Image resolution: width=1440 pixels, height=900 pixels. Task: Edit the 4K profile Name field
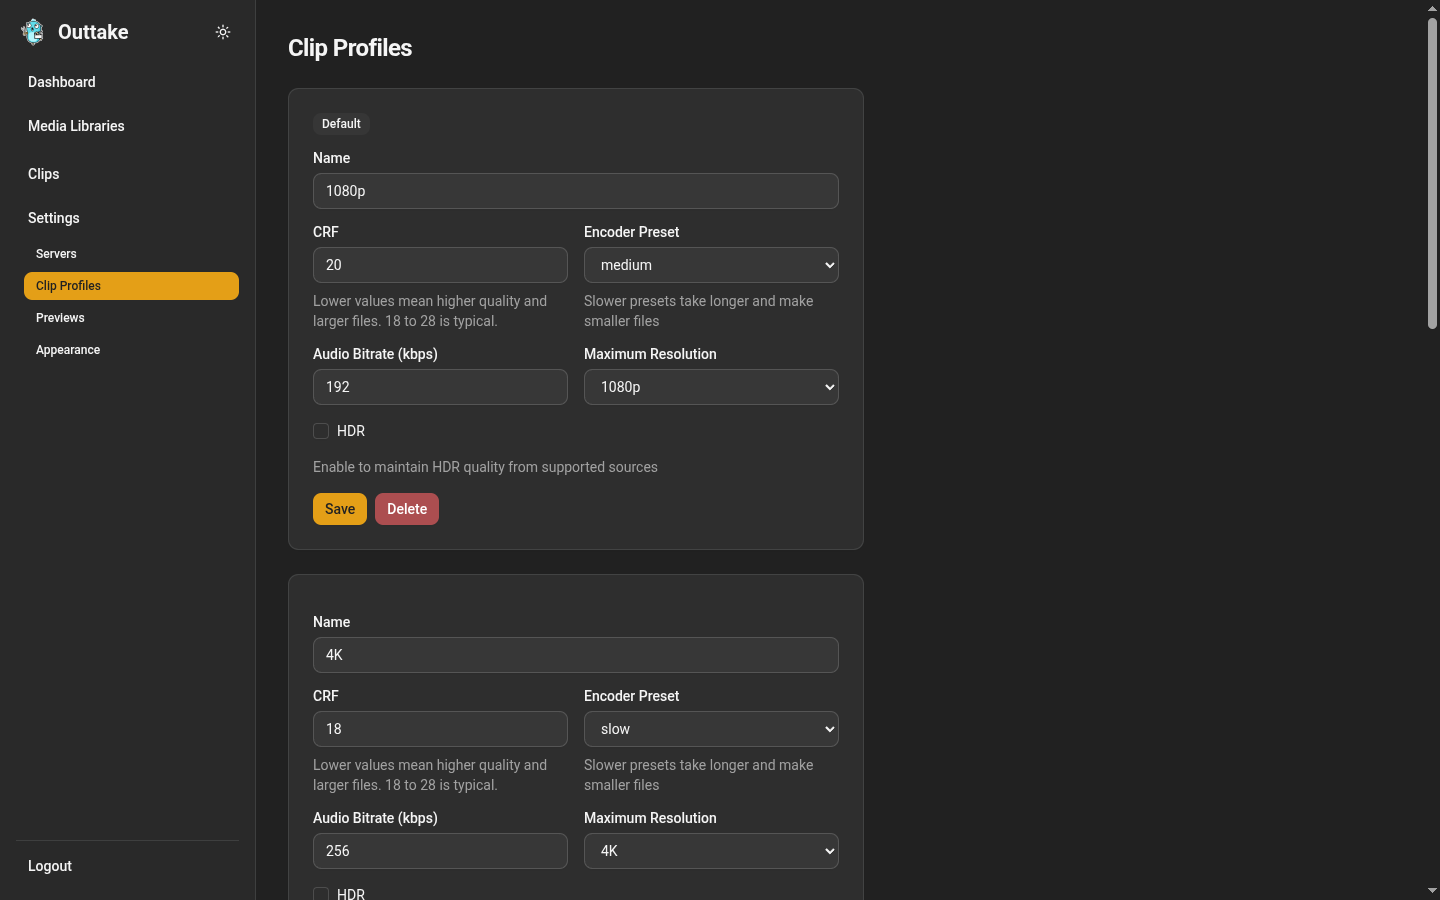tap(576, 655)
